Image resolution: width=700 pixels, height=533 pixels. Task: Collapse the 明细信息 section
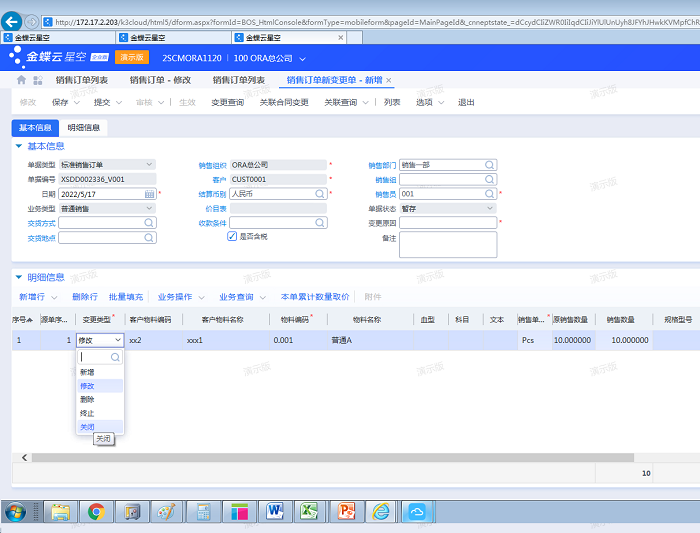[18, 277]
